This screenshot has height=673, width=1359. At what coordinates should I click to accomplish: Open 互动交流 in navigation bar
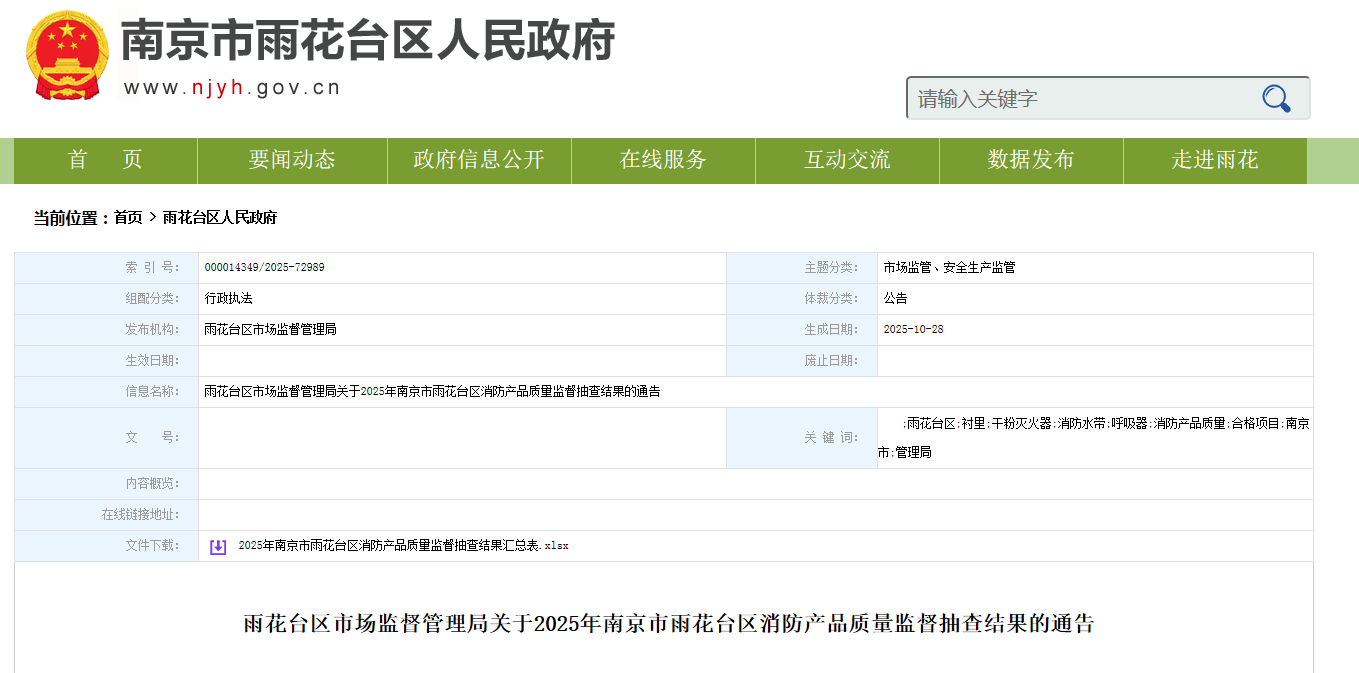[847, 160]
